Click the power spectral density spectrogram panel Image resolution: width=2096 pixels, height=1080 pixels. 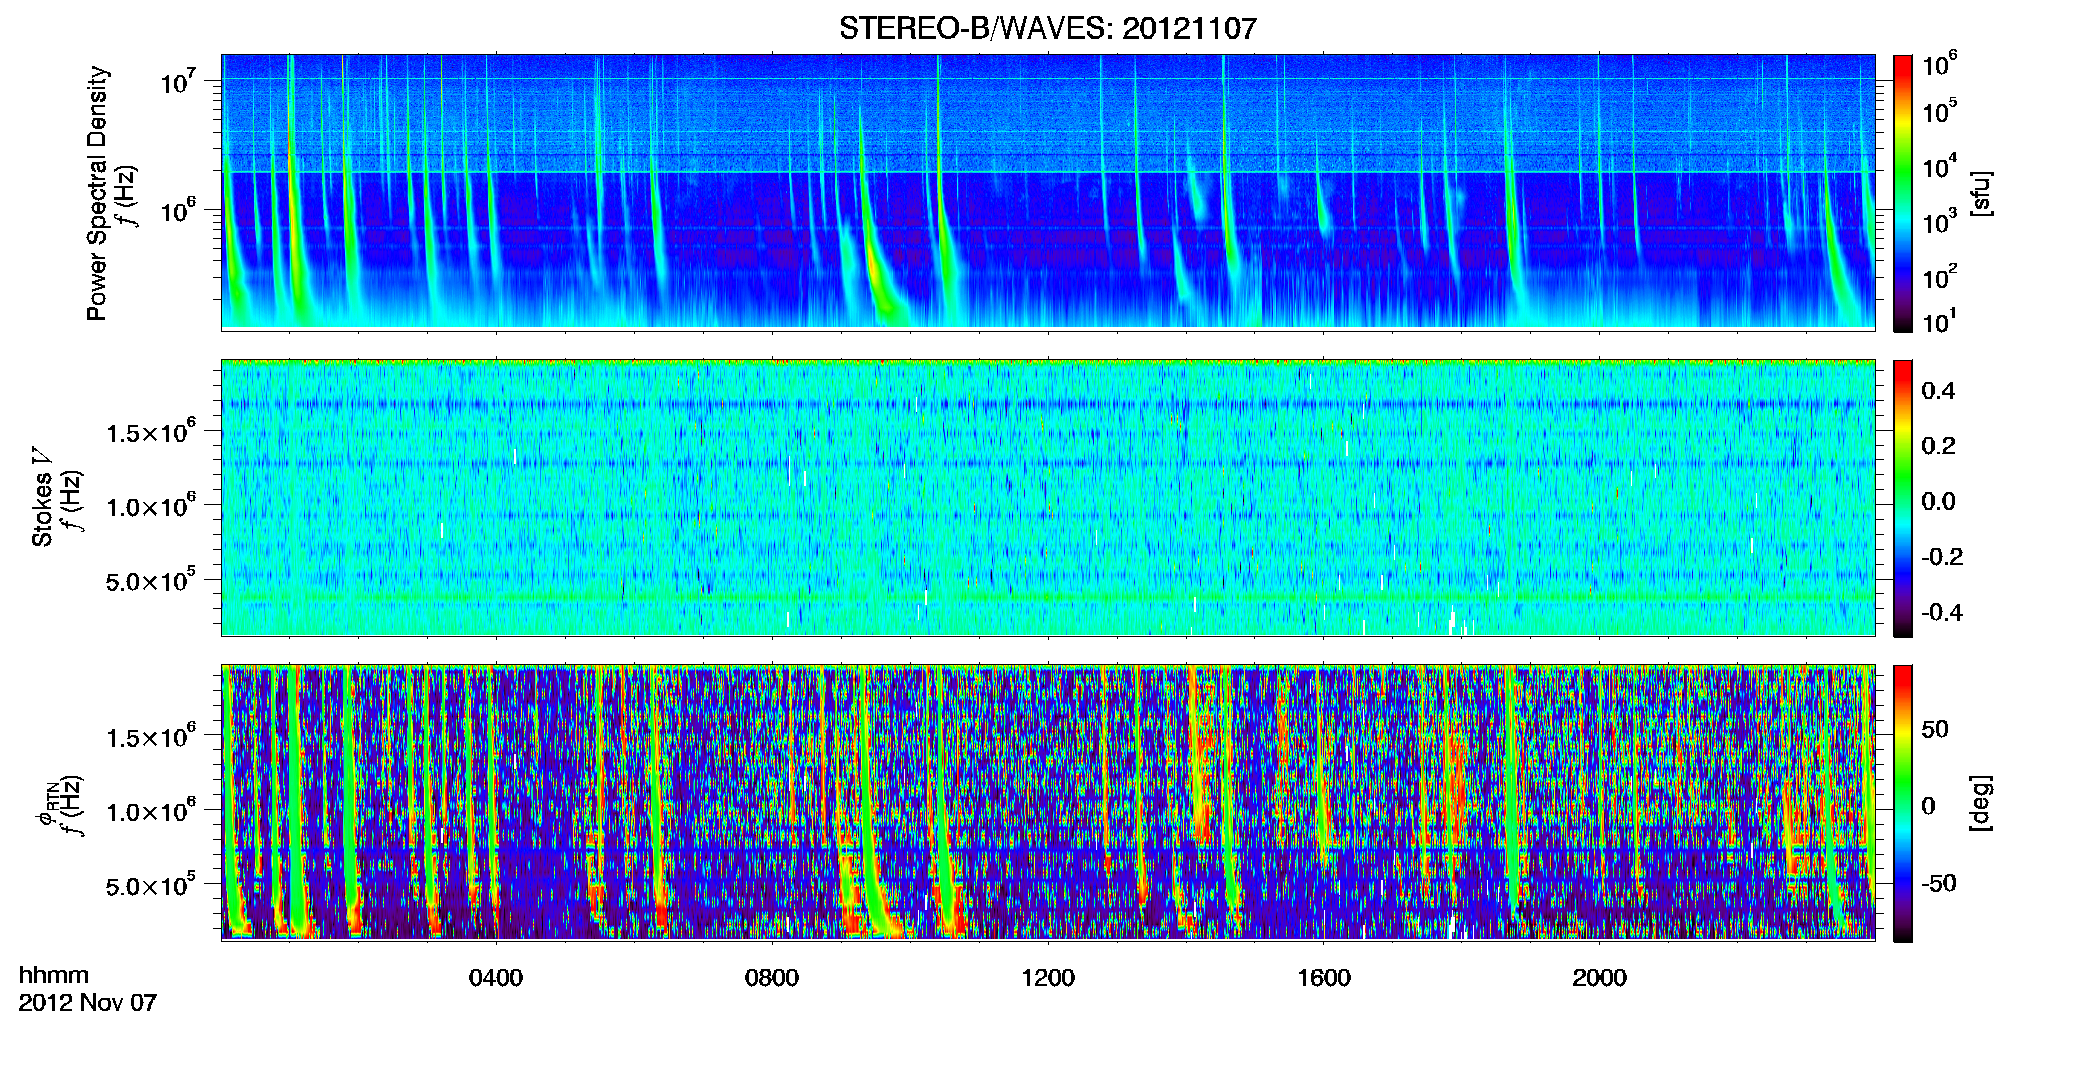[1048, 192]
